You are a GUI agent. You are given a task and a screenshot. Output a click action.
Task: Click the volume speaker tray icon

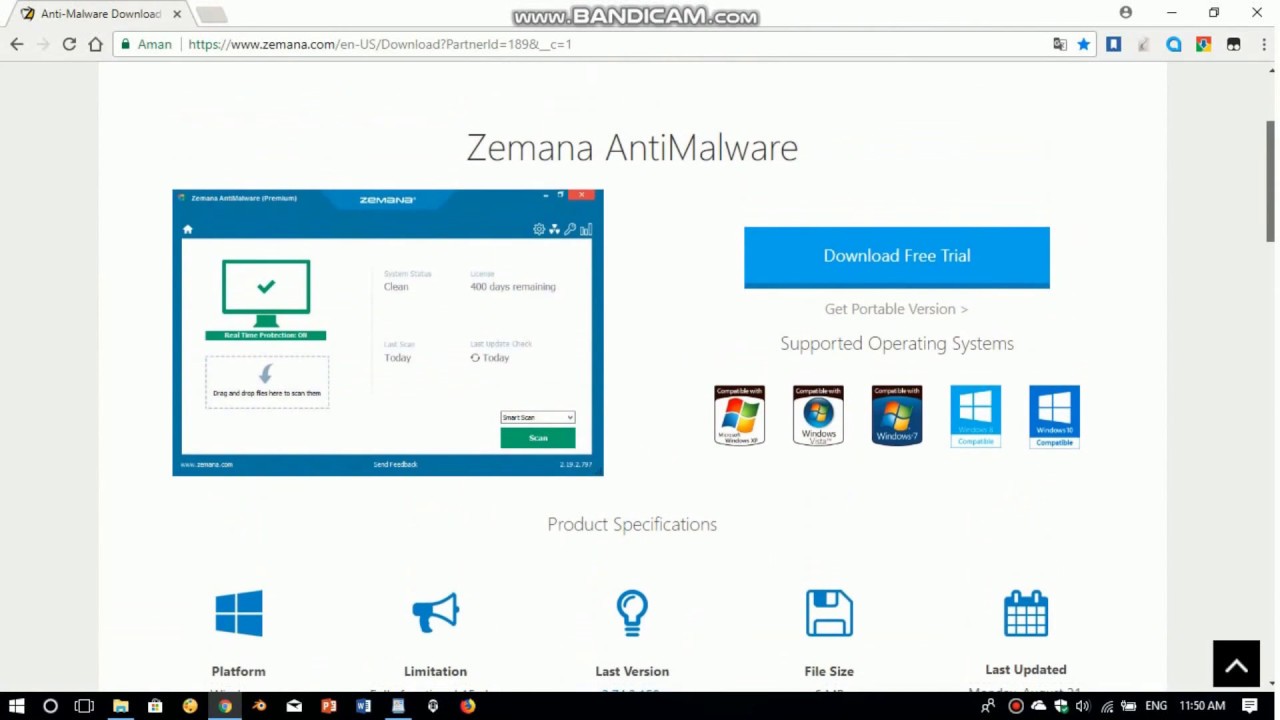(1082, 706)
